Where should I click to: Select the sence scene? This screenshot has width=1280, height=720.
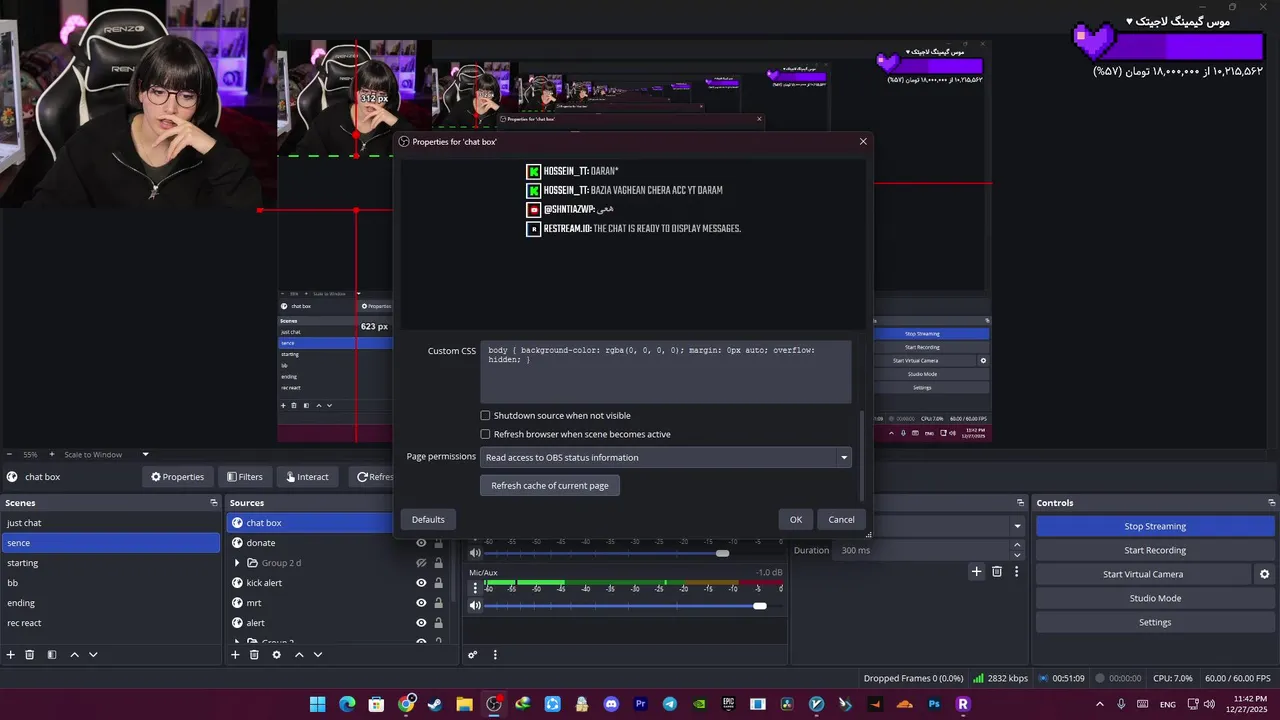point(110,543)
